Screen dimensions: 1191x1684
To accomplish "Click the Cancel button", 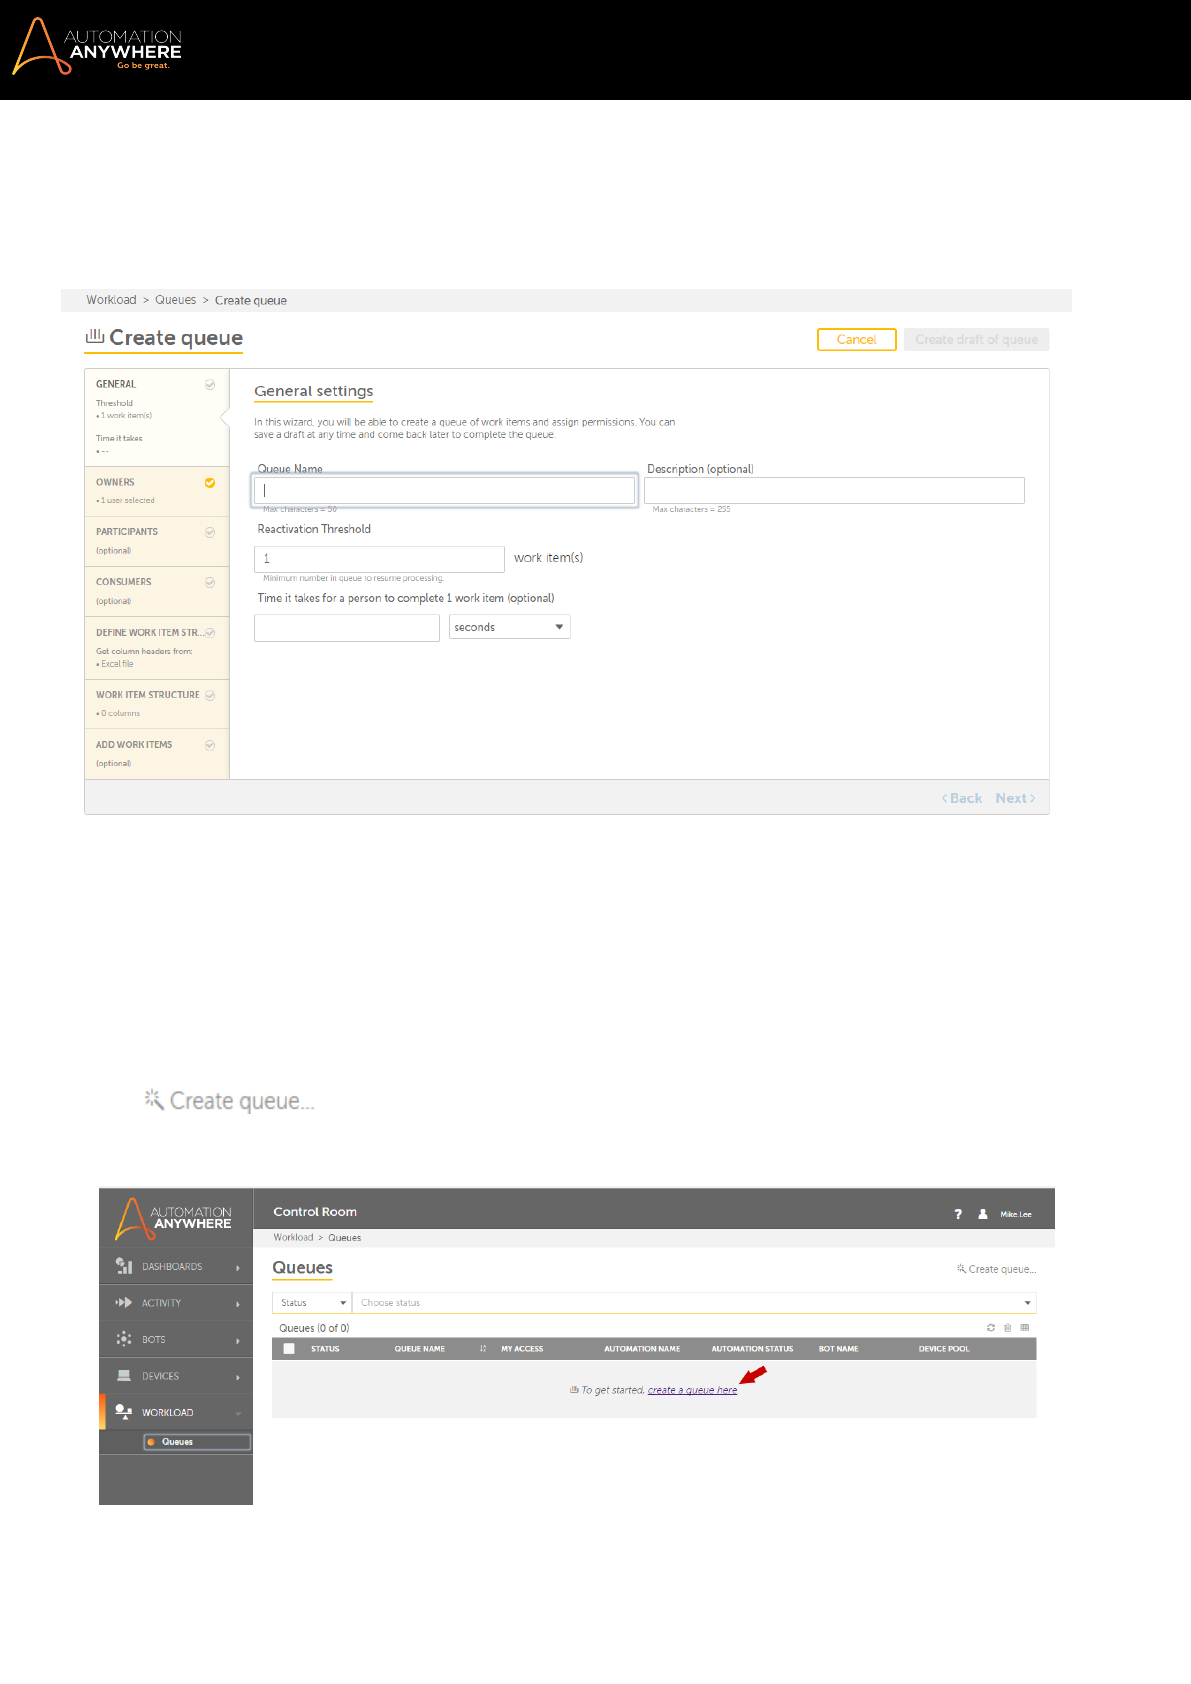I will click(857, 340).
